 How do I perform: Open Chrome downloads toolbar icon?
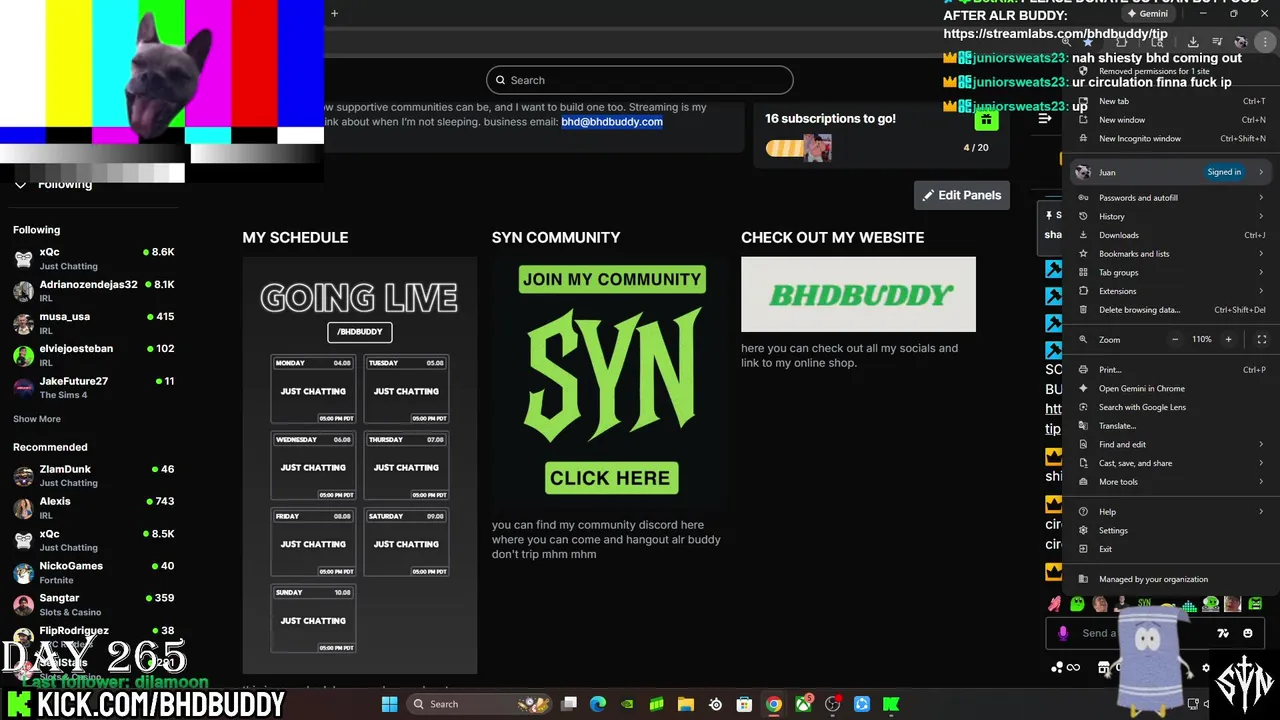[x=1193, y=42]
